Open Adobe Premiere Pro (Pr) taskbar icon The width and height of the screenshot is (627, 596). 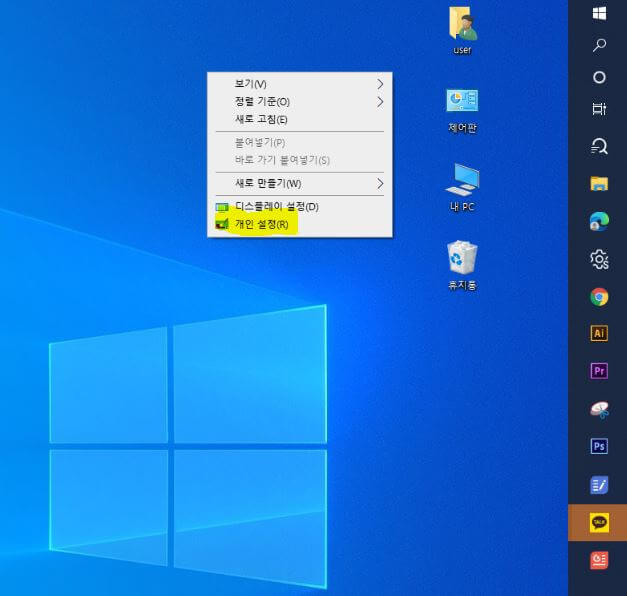(599, 371)
